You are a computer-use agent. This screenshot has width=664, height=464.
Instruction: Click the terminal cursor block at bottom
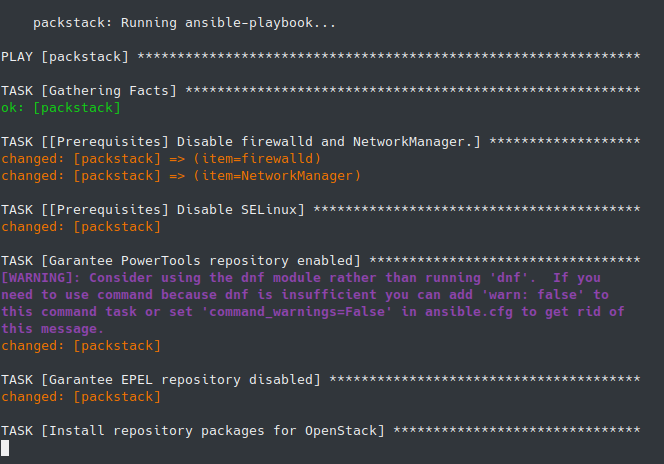[5, 447]
